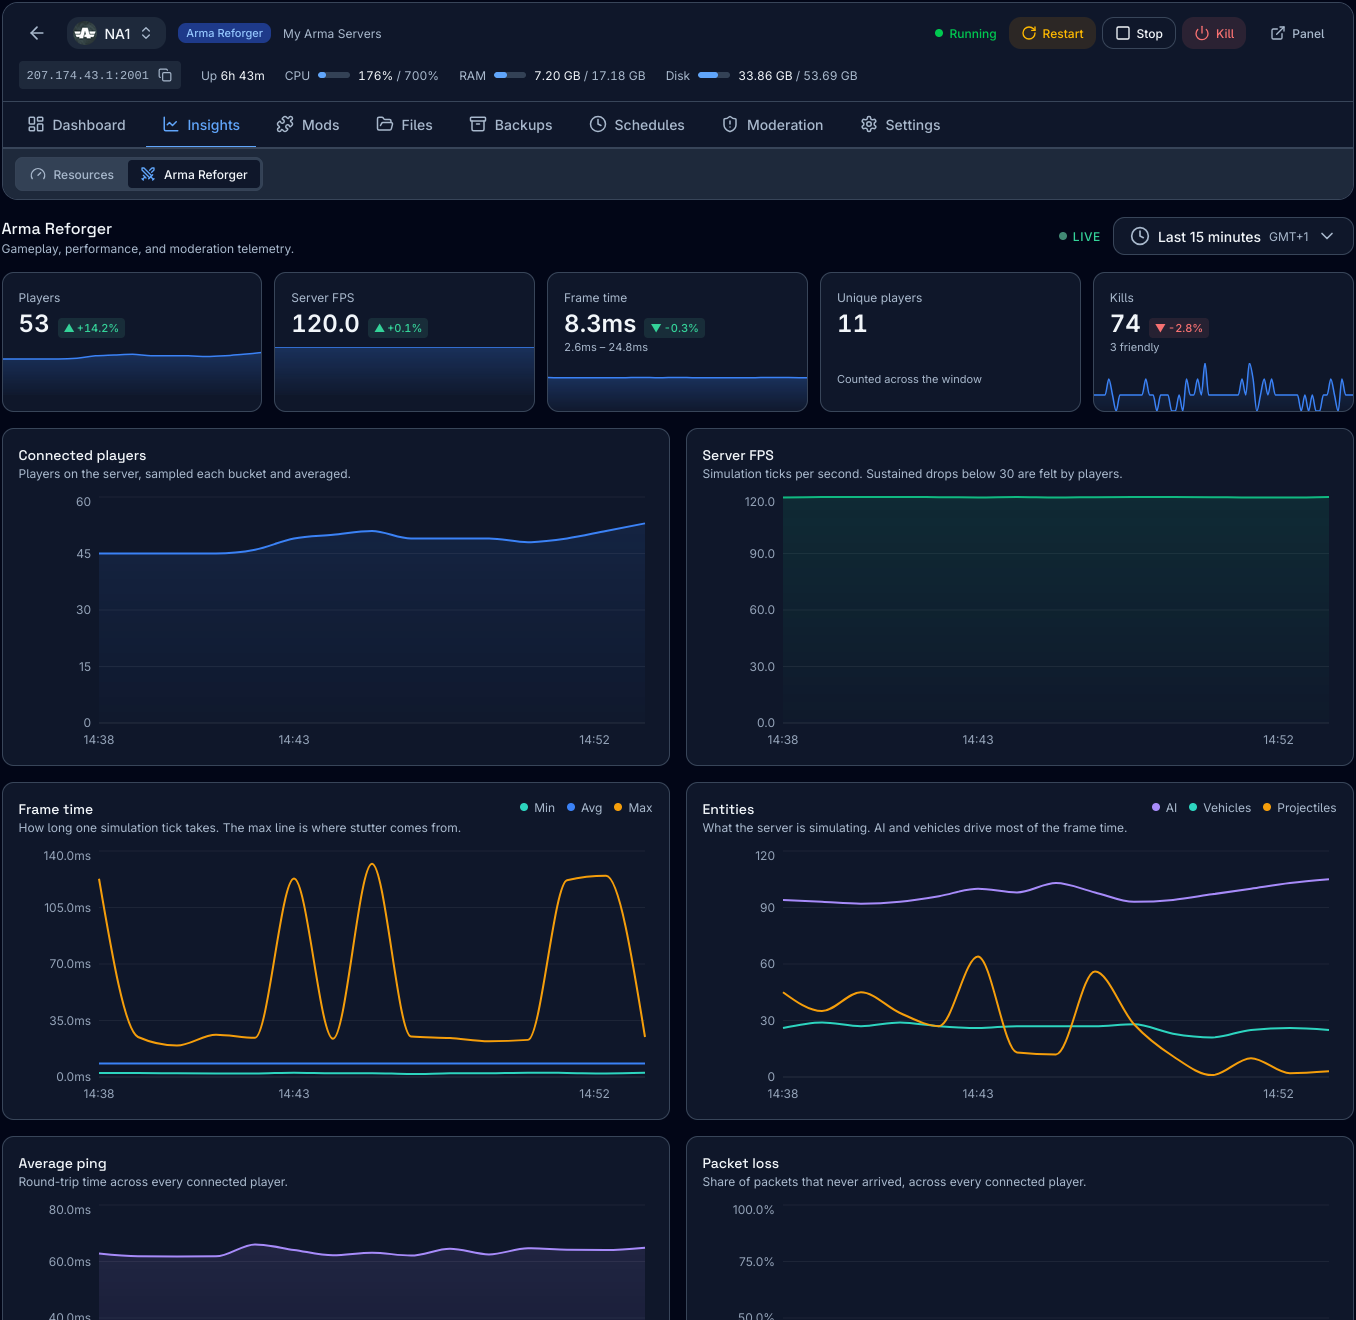The image size is (1356, 1320).
Task: Click the Stop square icon
Action: pyautogui.click(x=1123, y=33)
